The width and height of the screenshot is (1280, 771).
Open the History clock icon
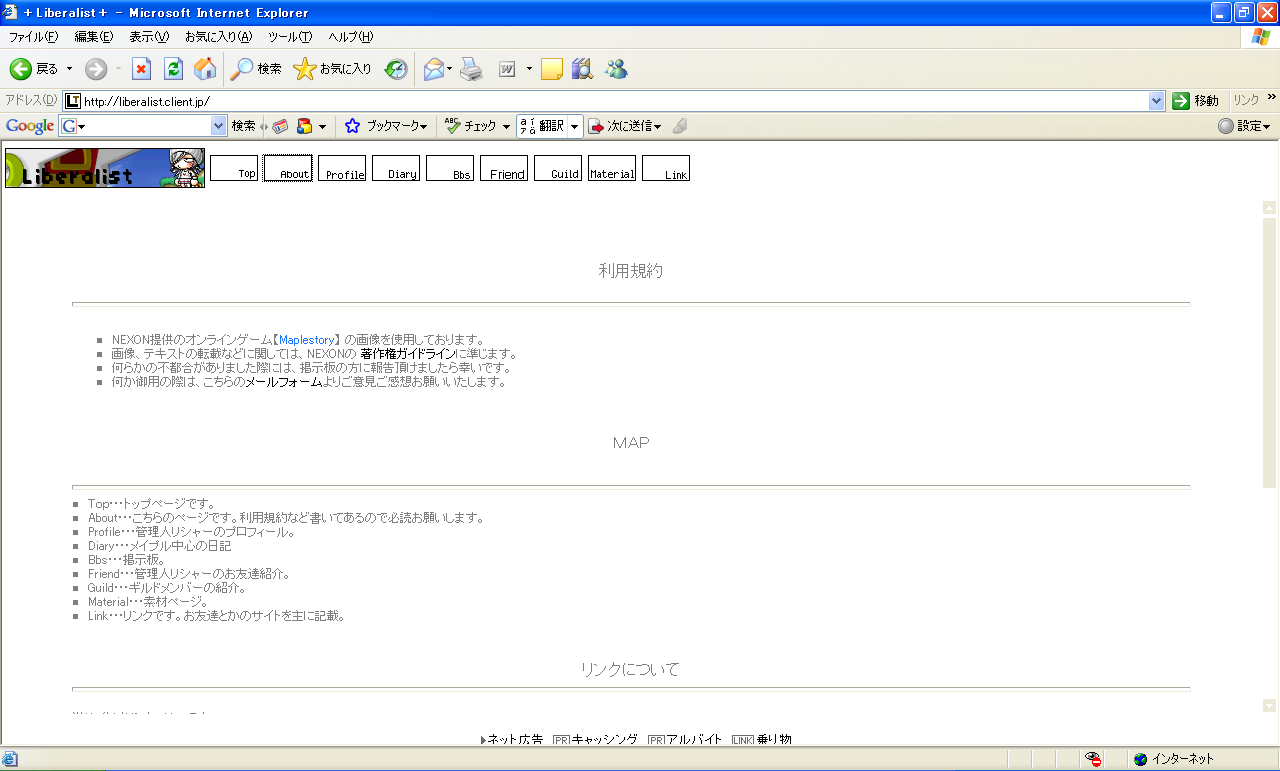397,69
